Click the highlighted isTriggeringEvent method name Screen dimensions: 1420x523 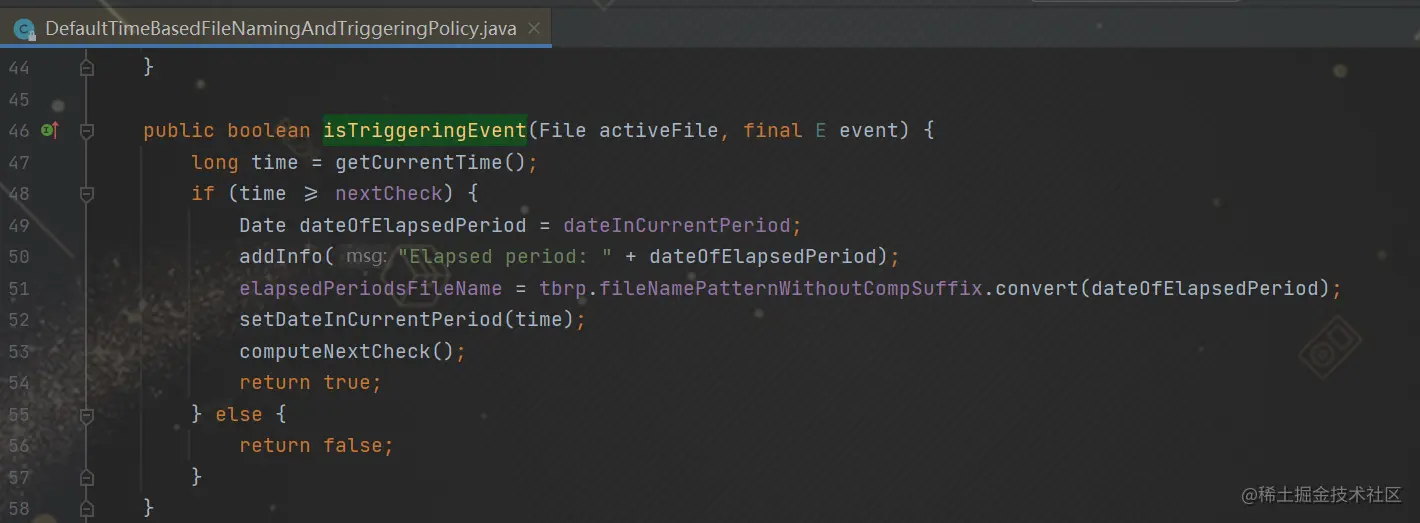click(425, 130)
